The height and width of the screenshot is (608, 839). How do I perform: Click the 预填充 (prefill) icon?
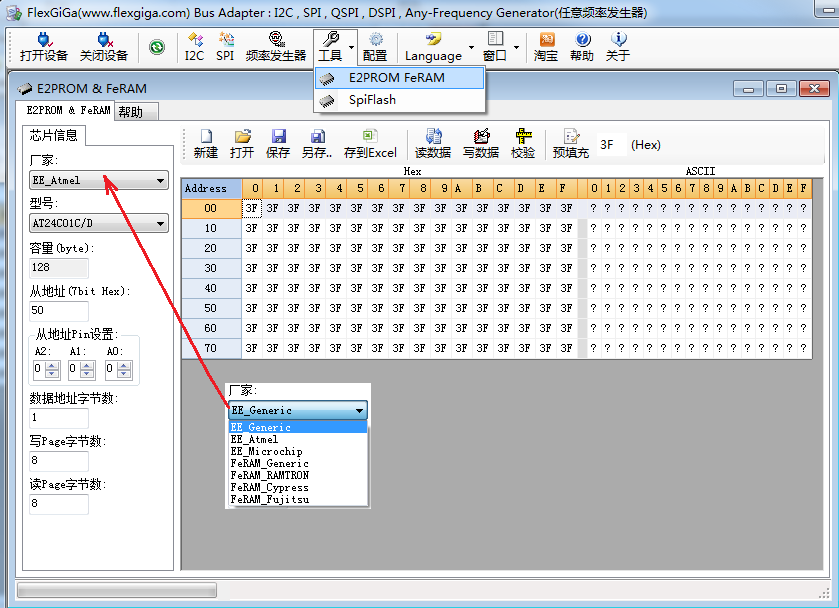[x=571, y=144]
